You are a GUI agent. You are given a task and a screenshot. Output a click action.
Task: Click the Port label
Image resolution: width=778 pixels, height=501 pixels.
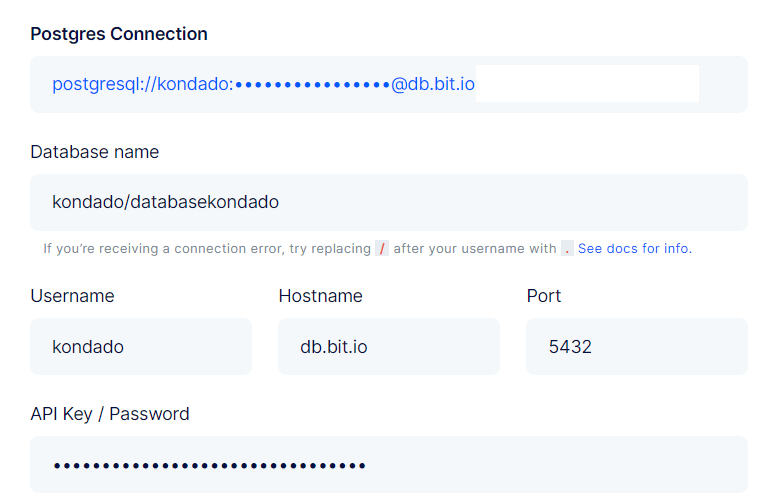[x=543, y=296]
